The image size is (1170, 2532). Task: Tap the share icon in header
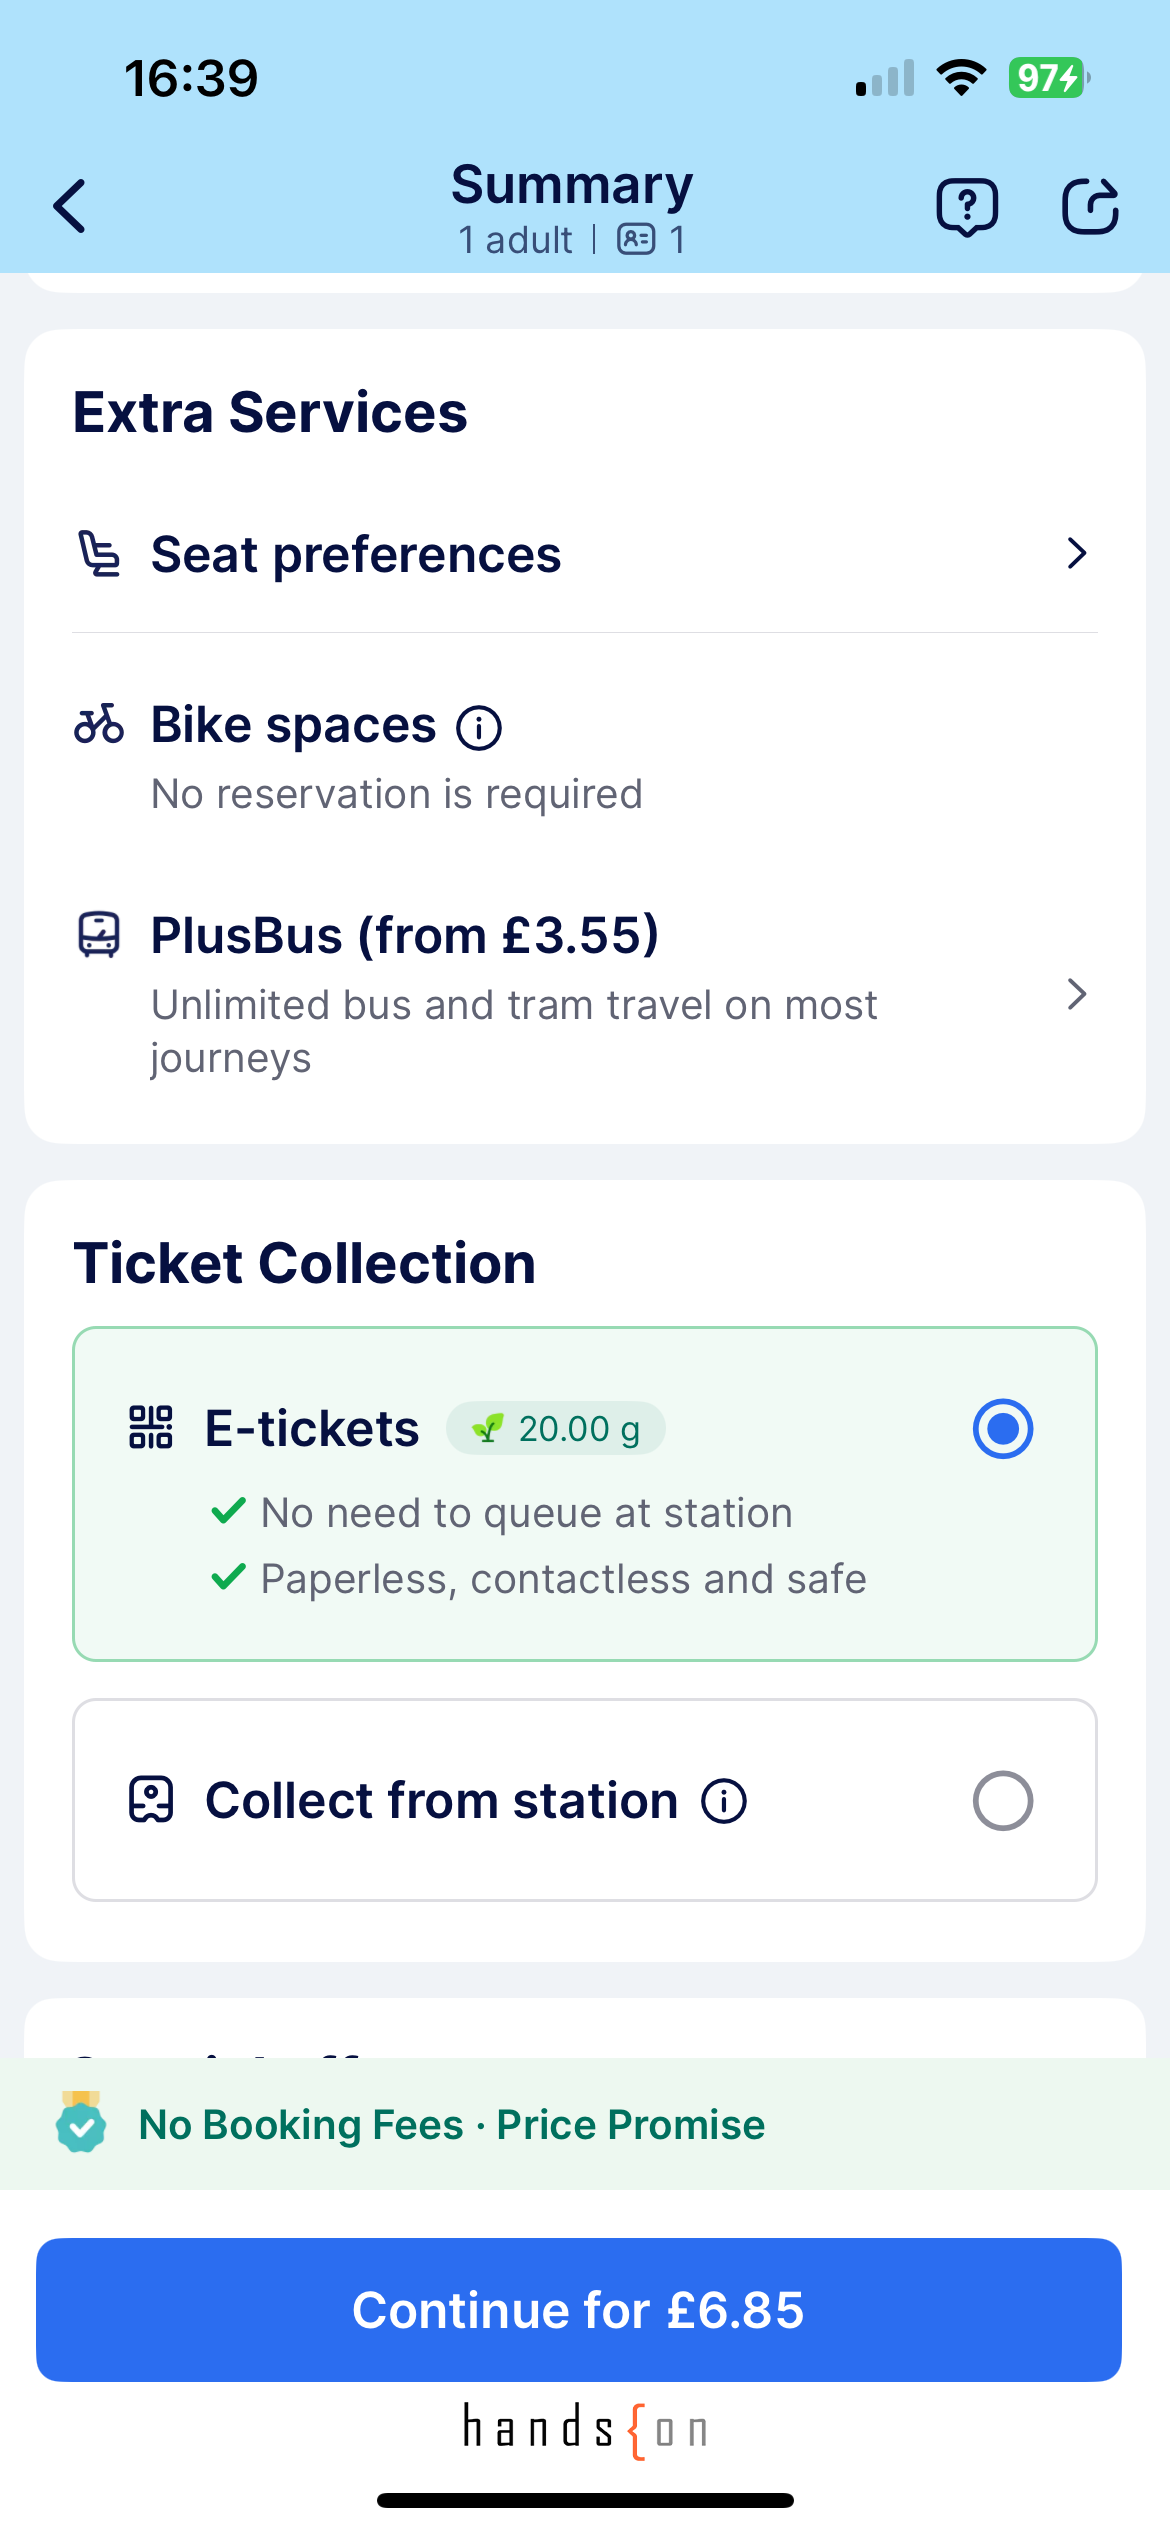click(x=1089, y=207)
